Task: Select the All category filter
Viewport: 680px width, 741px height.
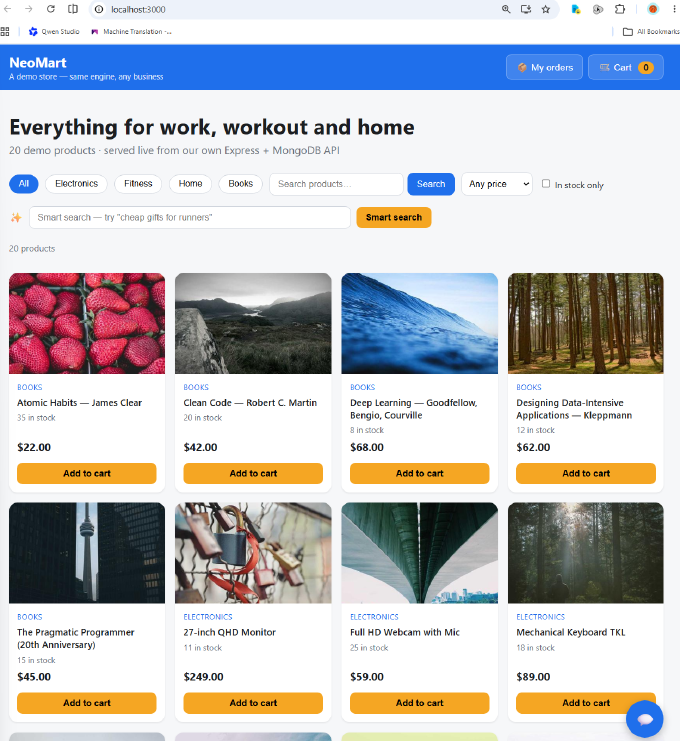Action: coord(24,184)
